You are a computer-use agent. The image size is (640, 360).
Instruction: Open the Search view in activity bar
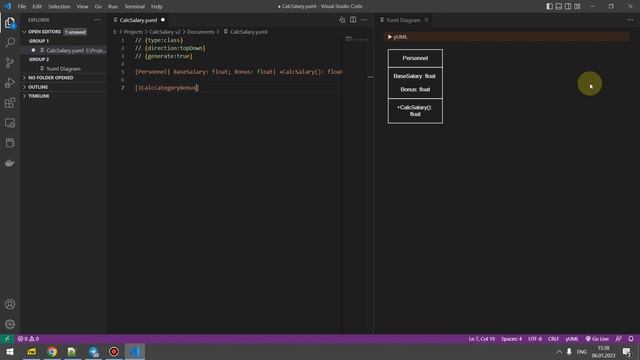tap(10, 42)
